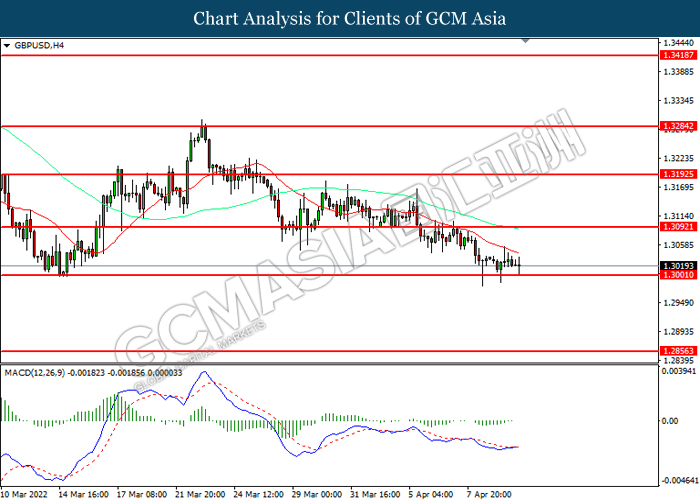
Task: Click the 5 Apr 04:00 time label
Action: pyautogui.click(x=432, y=494)
